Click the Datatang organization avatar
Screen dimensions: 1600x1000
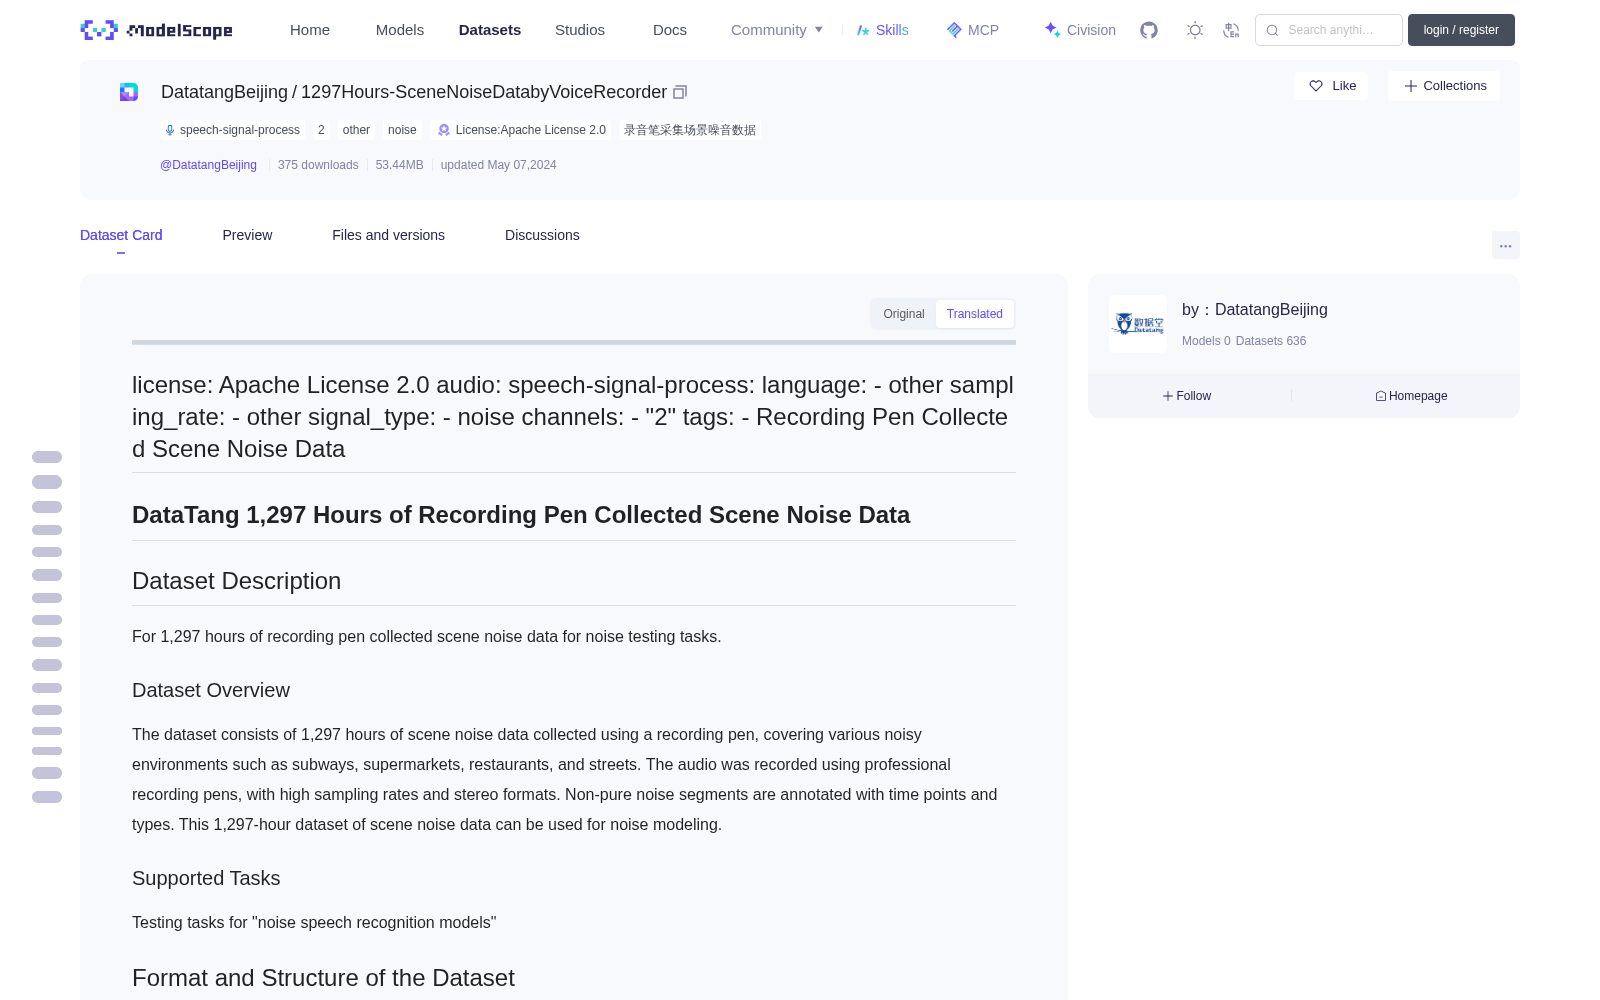pyautogui.click(x=1138, y=324)
